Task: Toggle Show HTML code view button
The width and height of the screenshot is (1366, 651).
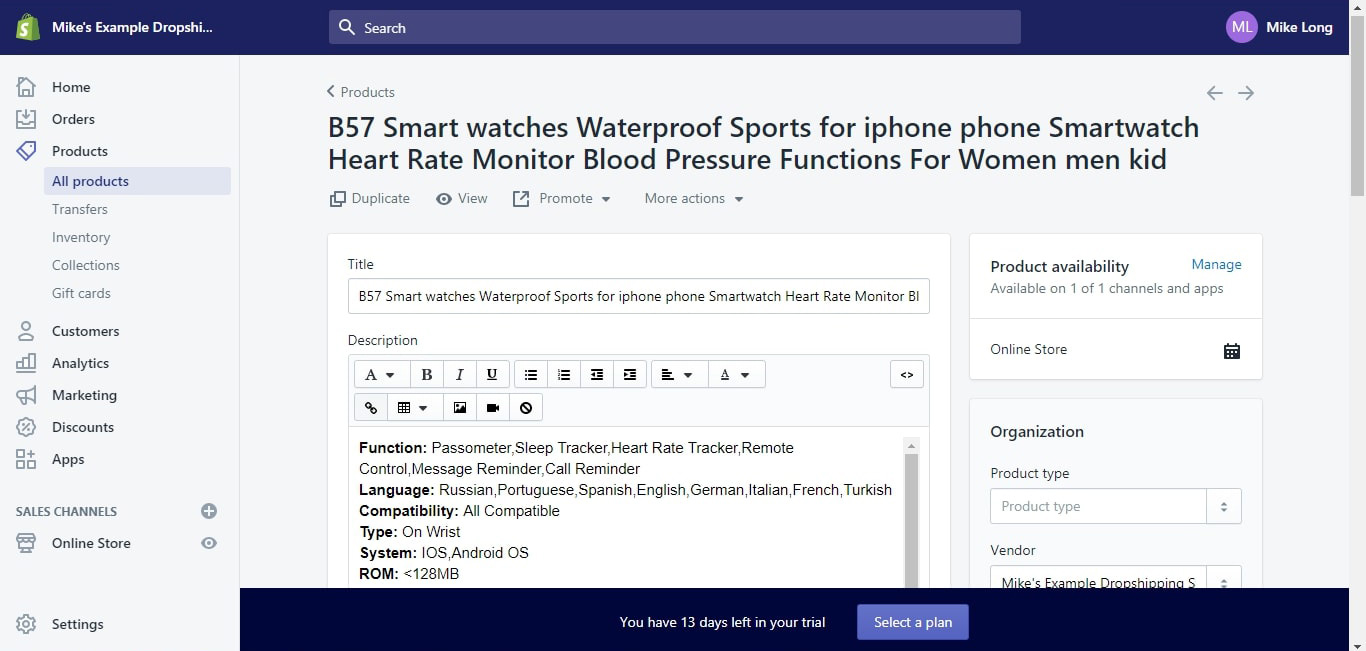Action: (906, 374)
